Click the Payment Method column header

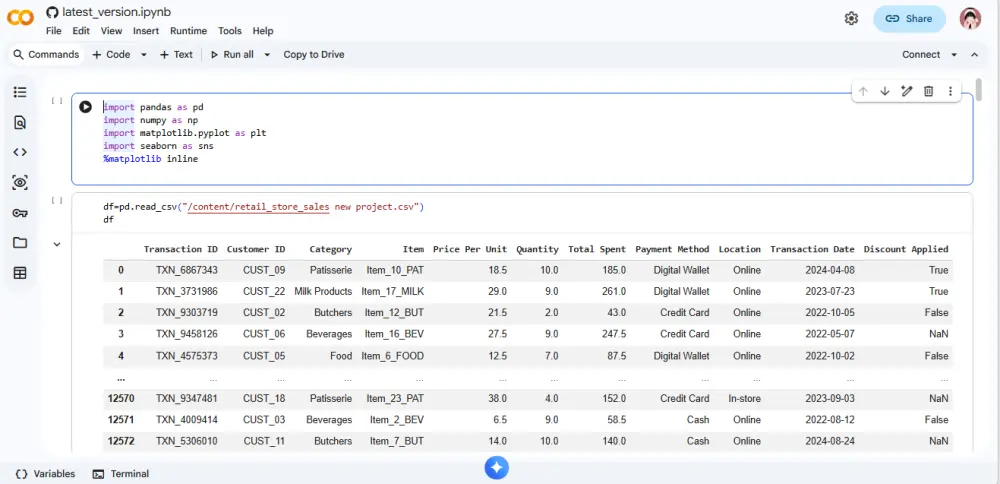click(672, 249)
